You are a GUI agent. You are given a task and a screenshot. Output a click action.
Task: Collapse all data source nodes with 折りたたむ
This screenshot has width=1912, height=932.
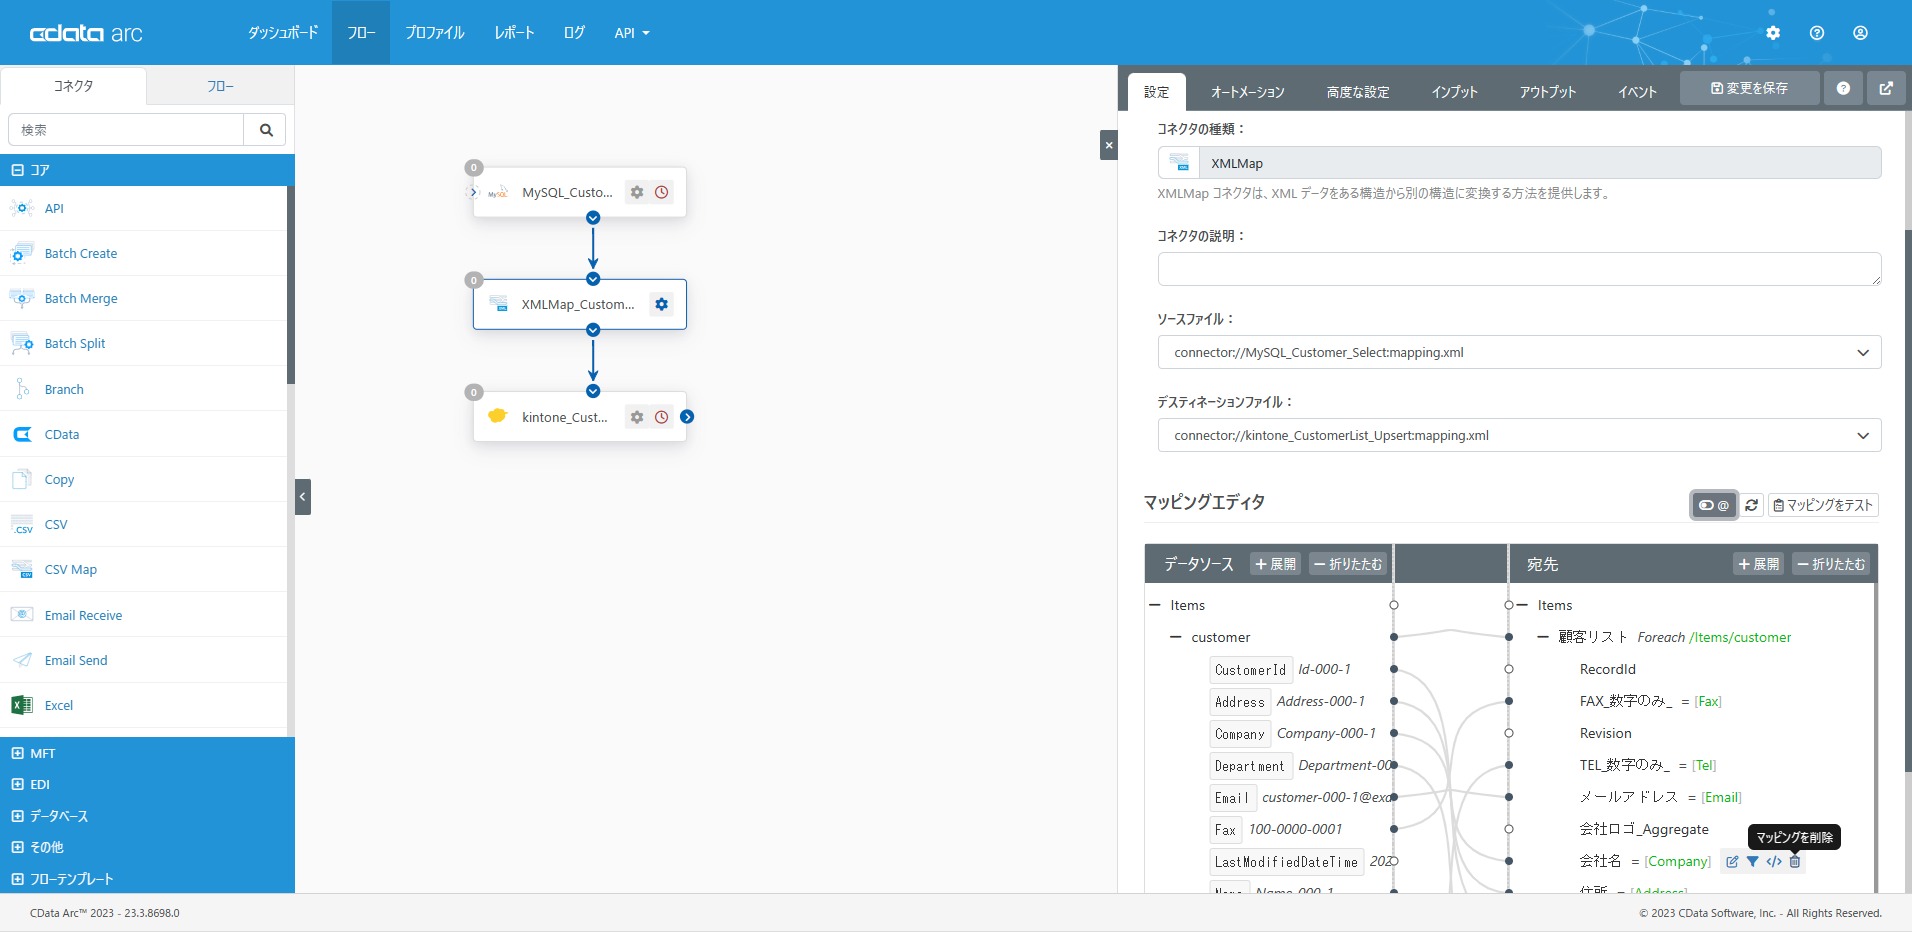click(1347, 564)
